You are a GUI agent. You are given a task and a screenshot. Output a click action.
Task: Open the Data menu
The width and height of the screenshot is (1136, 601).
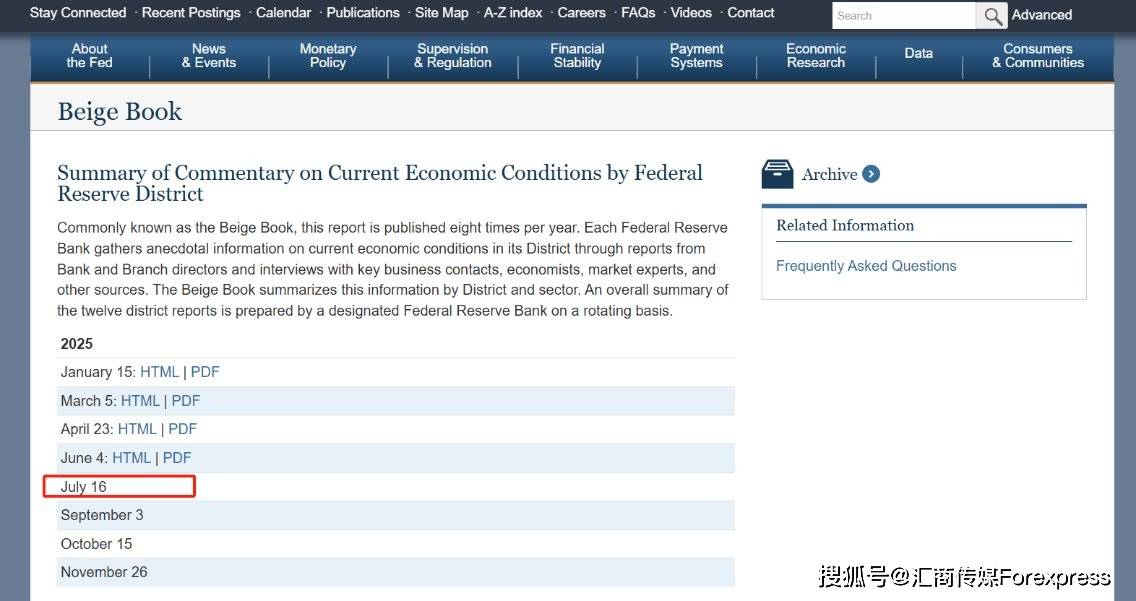(918, 53)
